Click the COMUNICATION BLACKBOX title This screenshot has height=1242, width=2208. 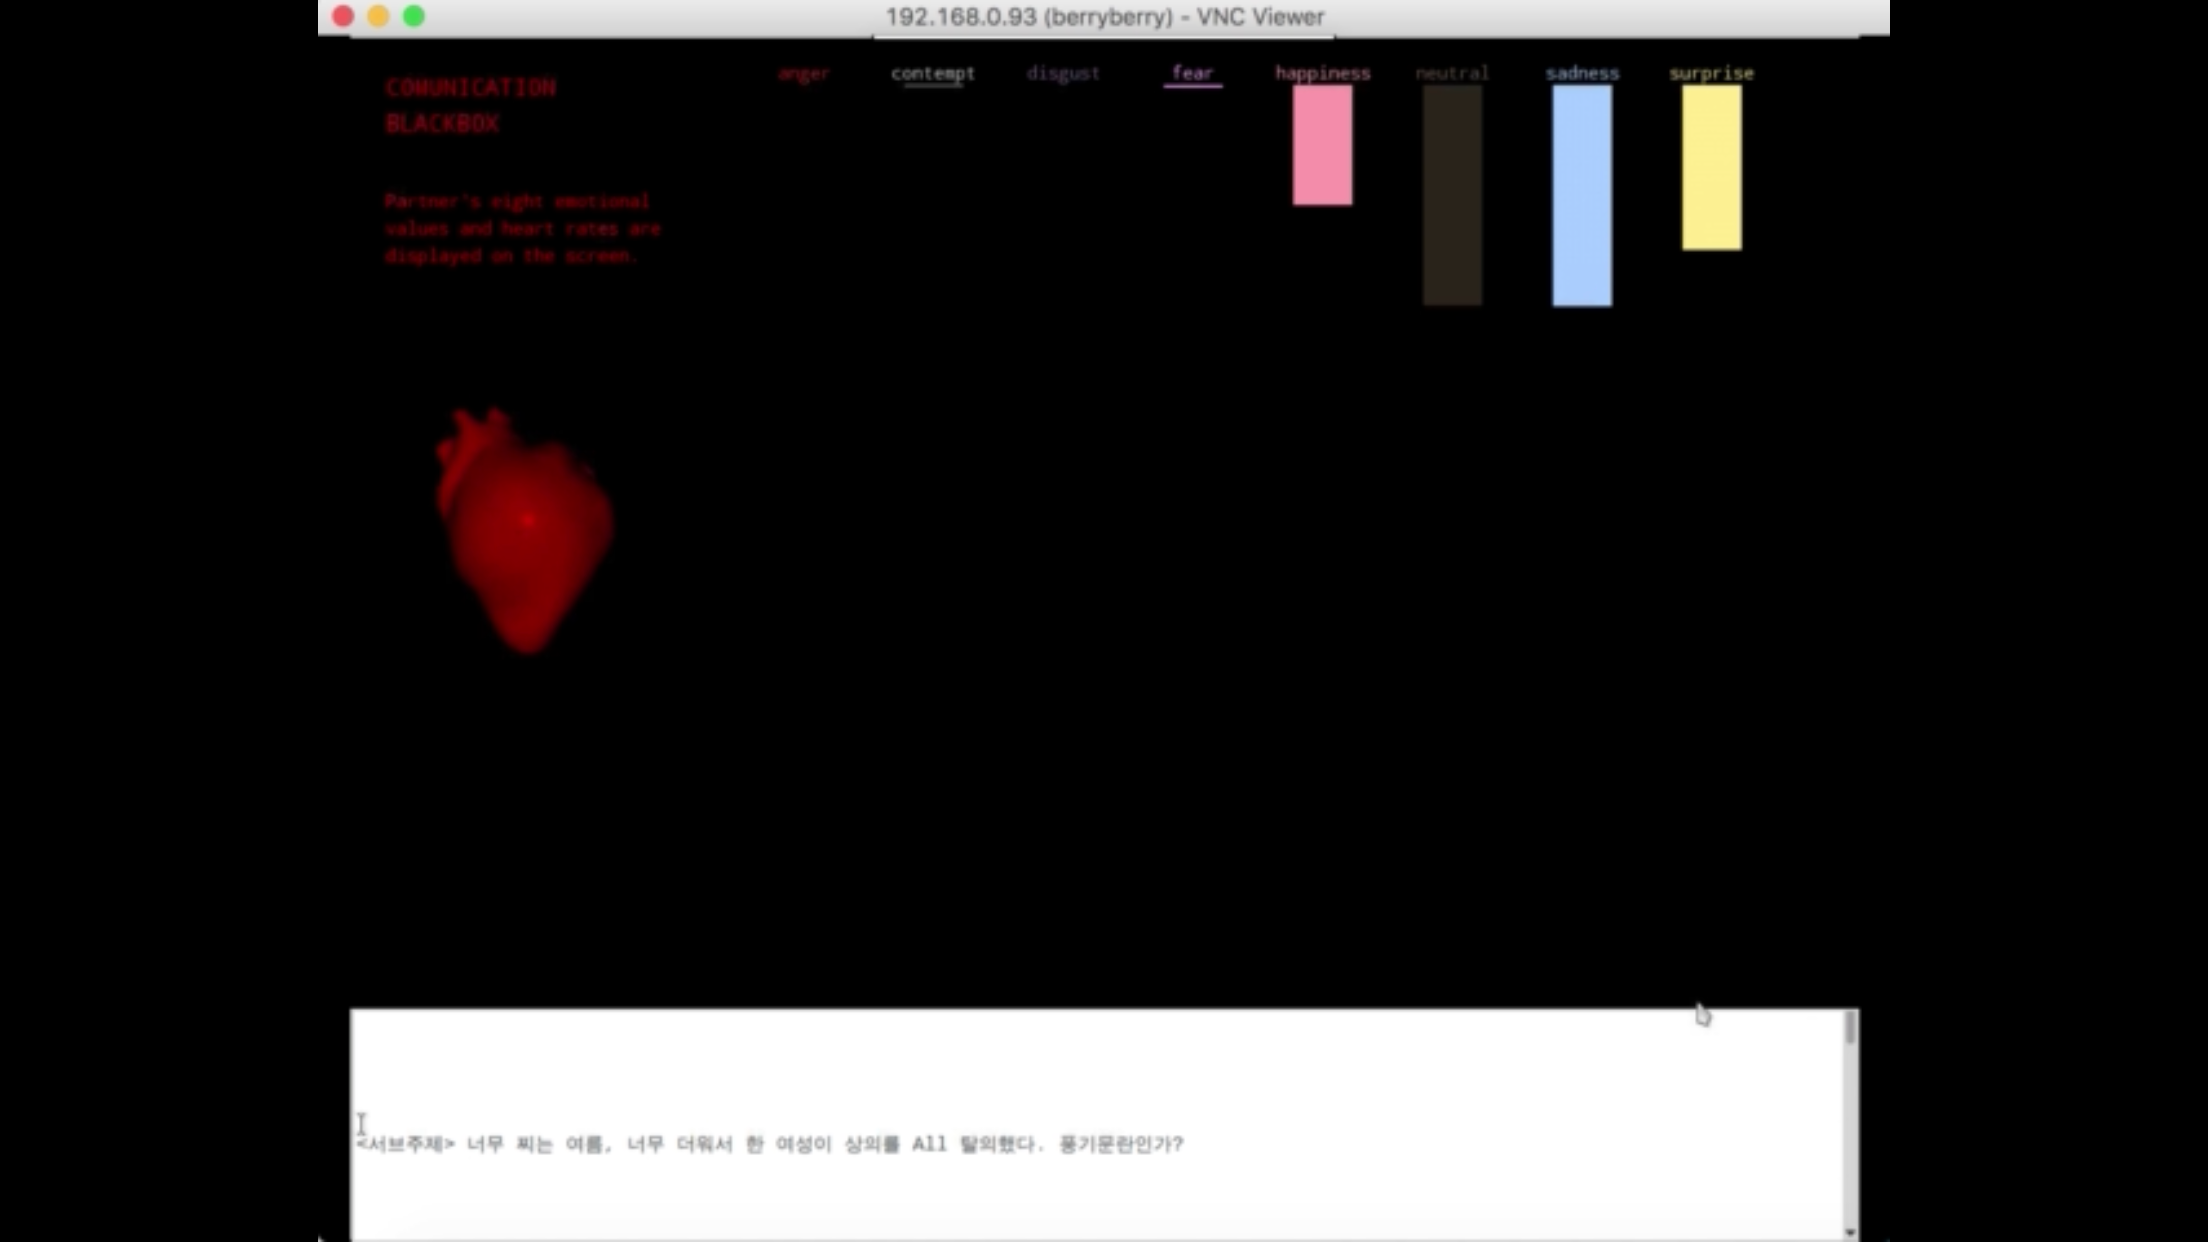coord(470,104)
